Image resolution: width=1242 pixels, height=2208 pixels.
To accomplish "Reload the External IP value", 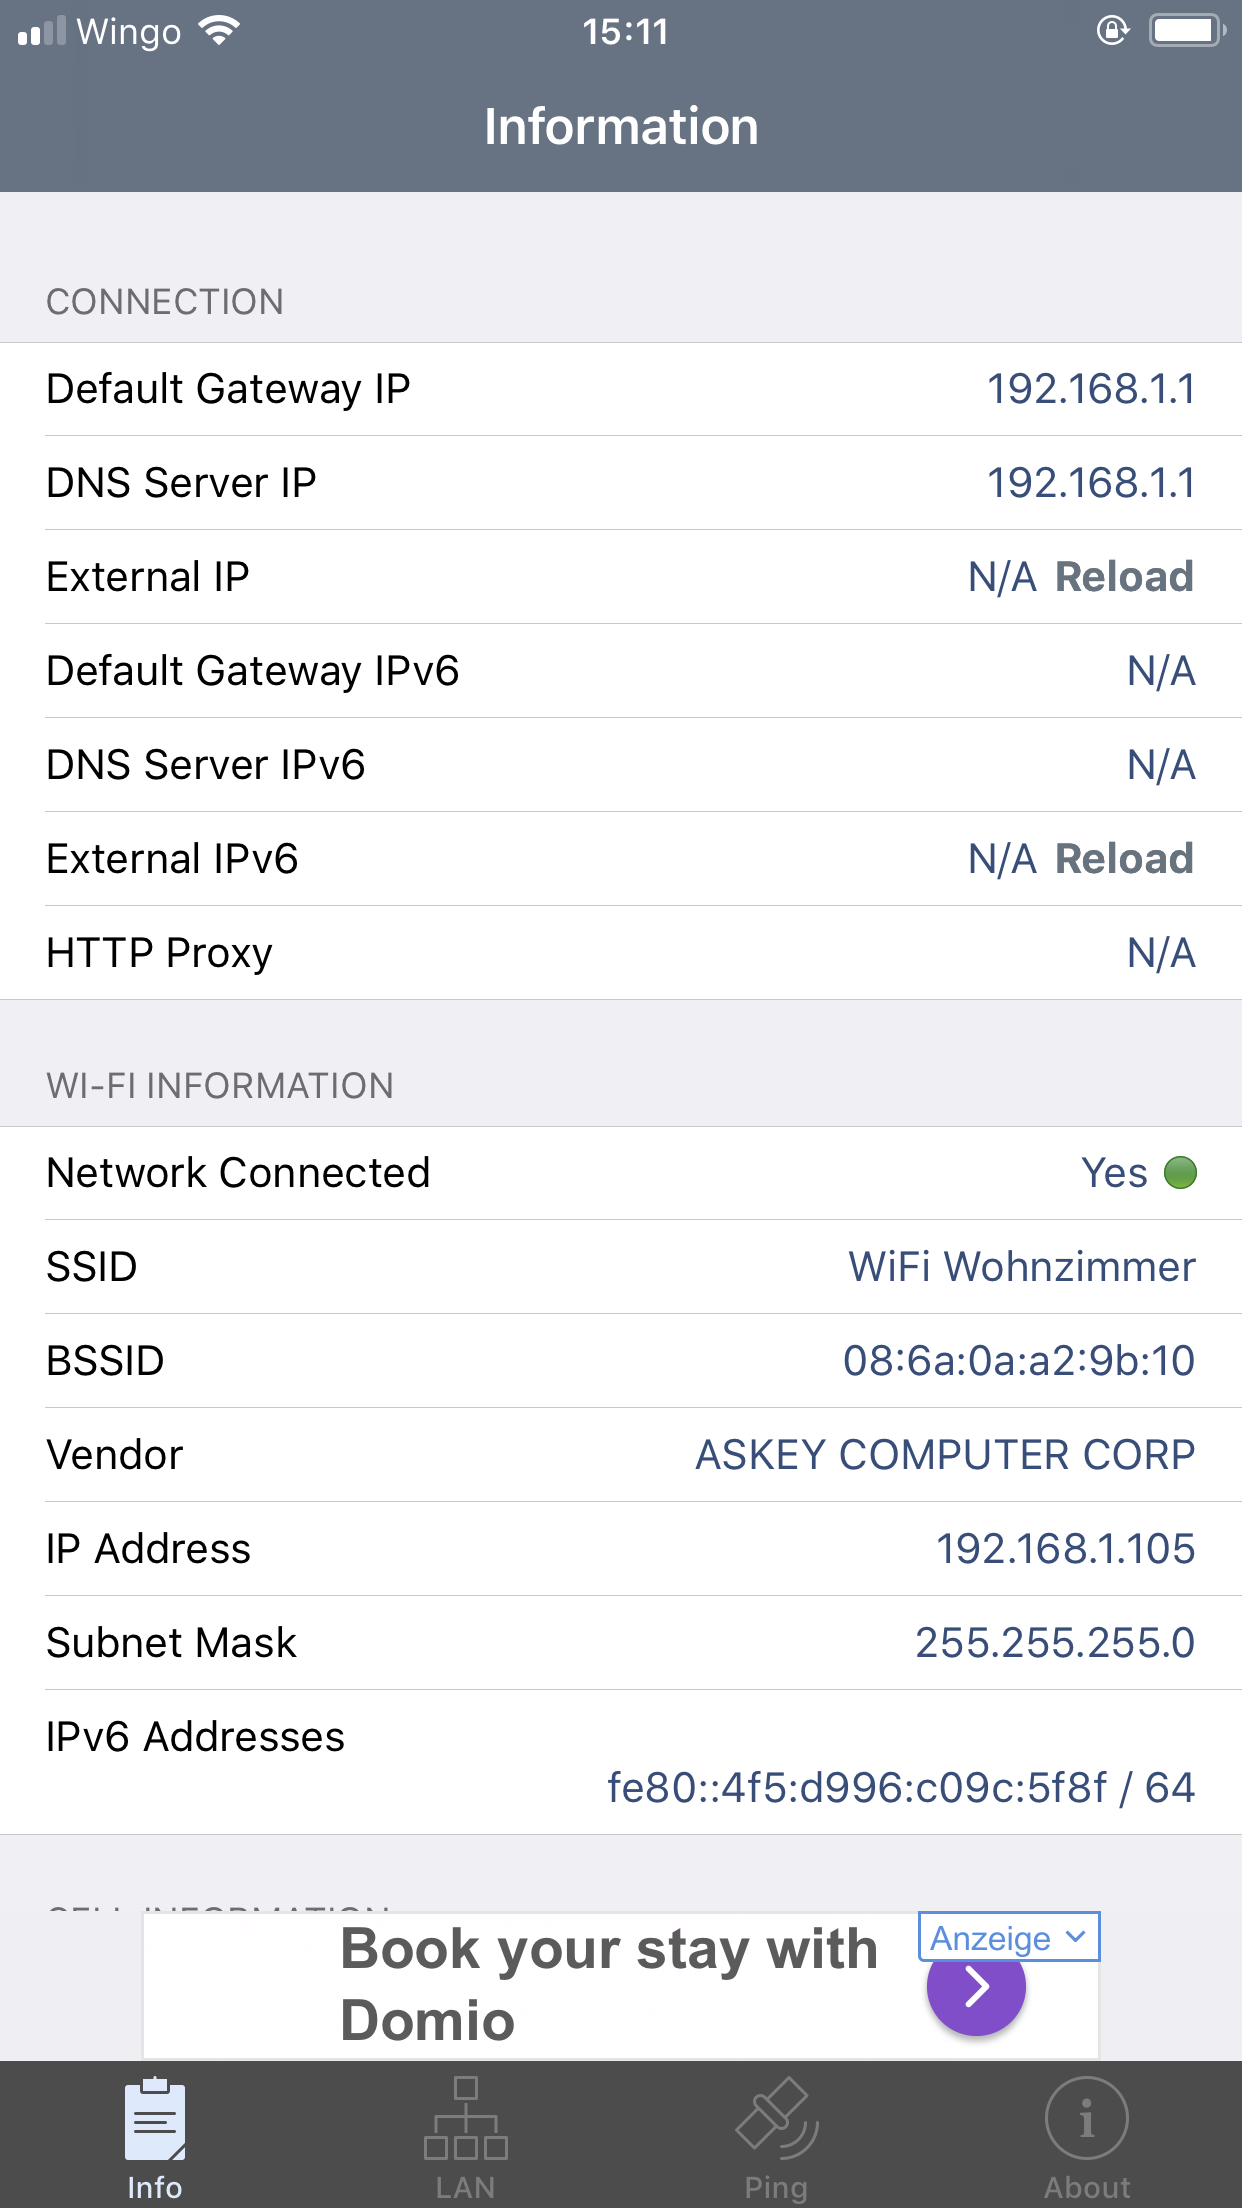I will click(1124, 577).
